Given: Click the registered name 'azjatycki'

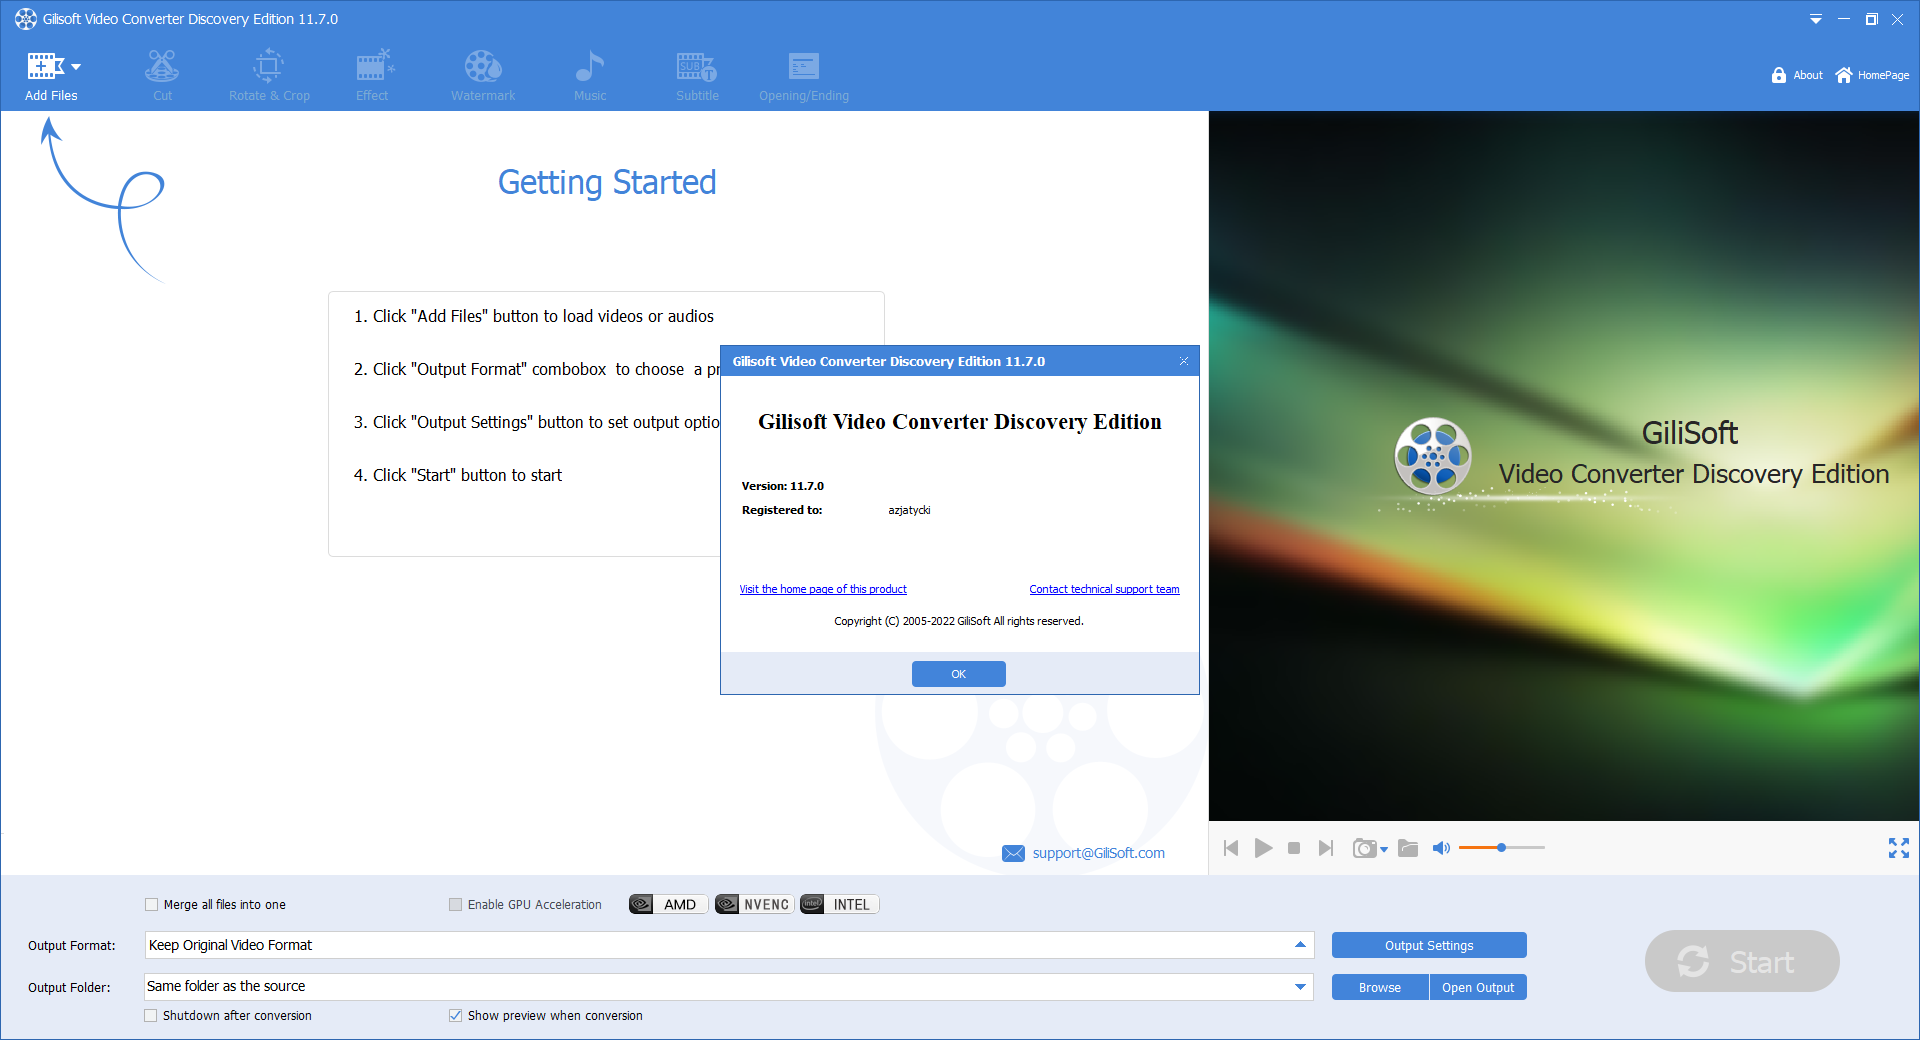Looking at the screenshot, I should coord(909,510).
